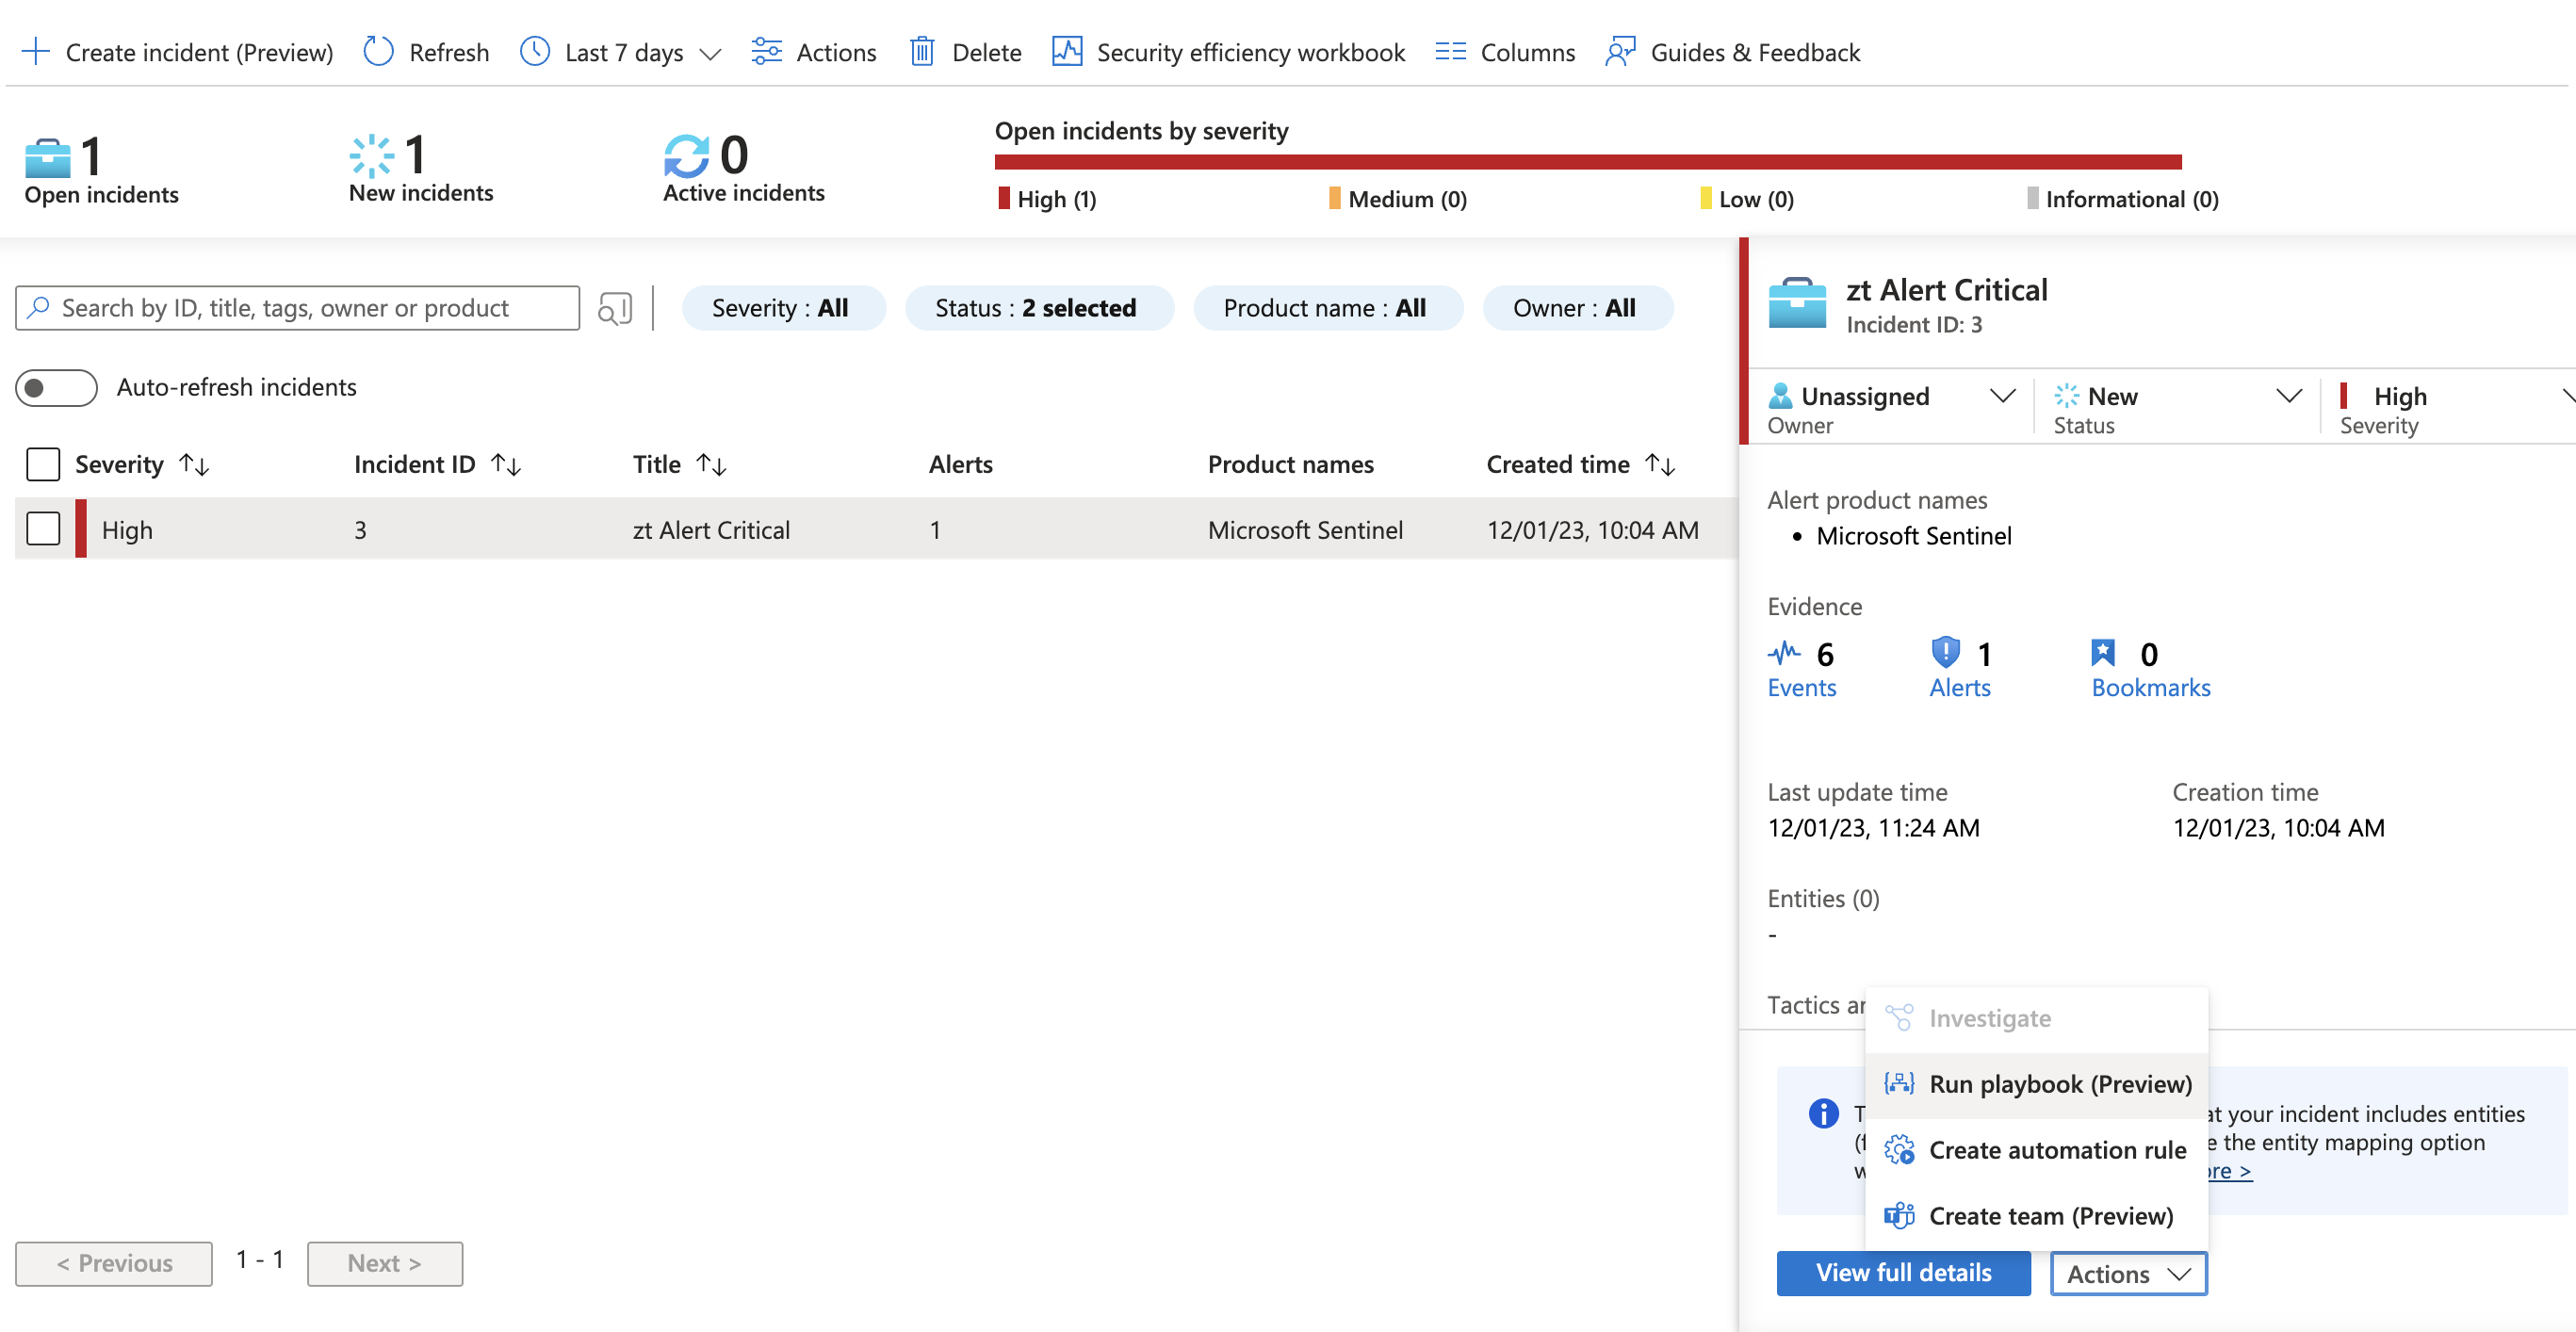Select Run playbook (Preview)
The width and height of the screenshot is (2576, 1332).
coord(2057,1084)
